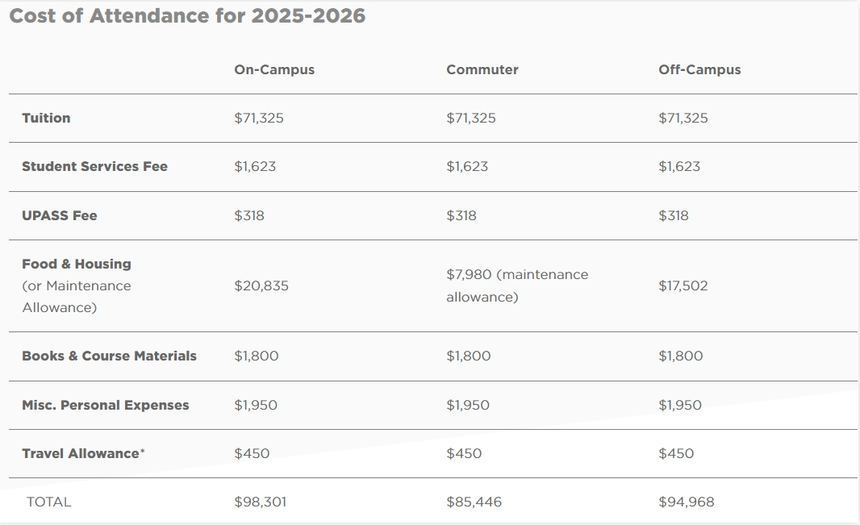Select the On-Campus column header

[x=274, y=70]
